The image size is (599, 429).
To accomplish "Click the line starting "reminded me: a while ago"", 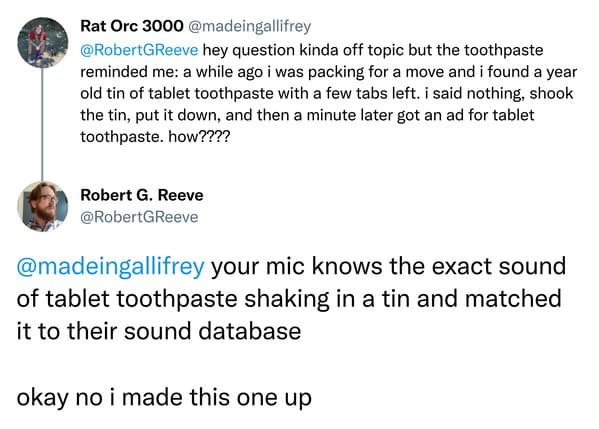I will (329, 72).
